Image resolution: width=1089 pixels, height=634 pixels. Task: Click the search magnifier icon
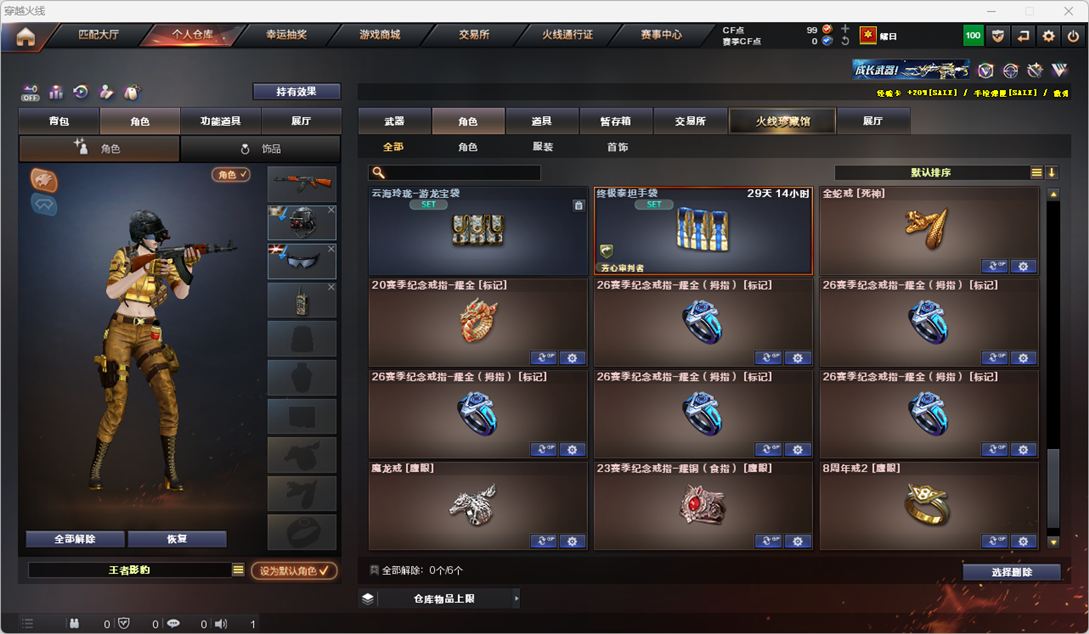click(x=378, y=172)
